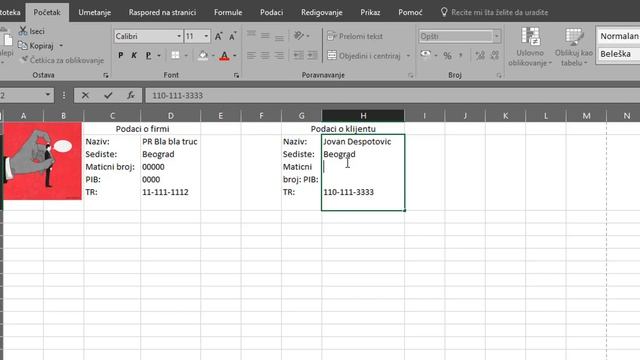
Task: Toggle bold (P) formatting
Action: pyautogui.click(x=120, y=55)
